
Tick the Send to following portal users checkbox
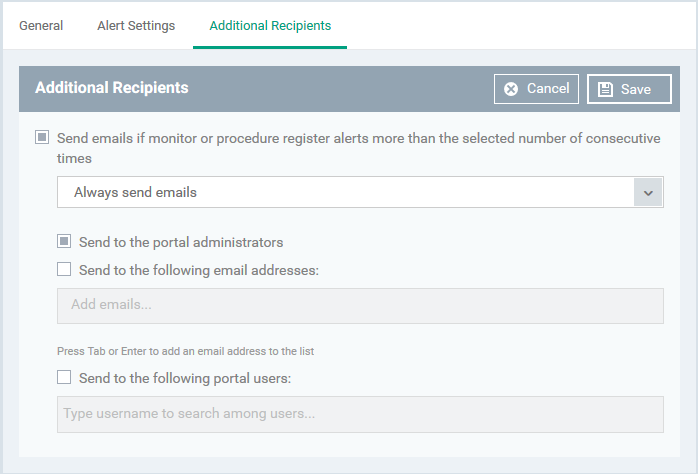[x=64, y=377]
